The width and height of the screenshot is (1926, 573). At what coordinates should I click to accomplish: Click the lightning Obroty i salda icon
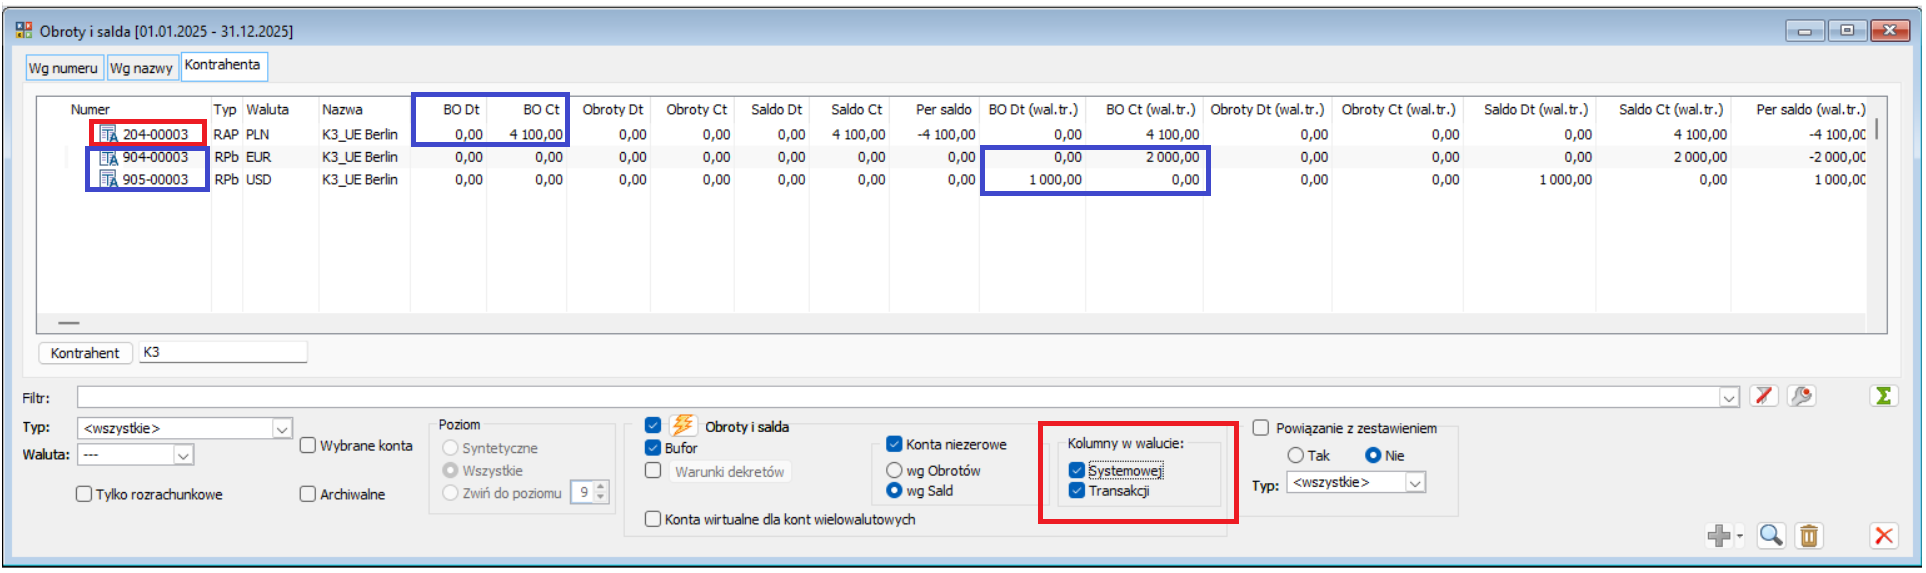tap(683, 426)
